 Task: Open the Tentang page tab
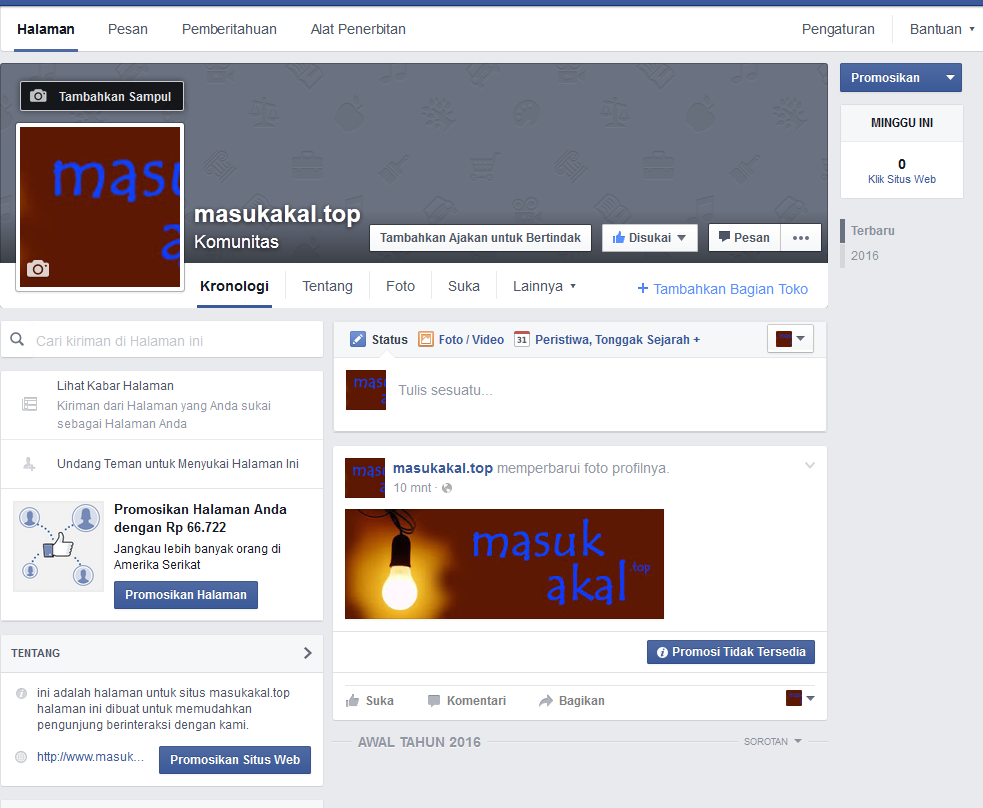[327, 286]
